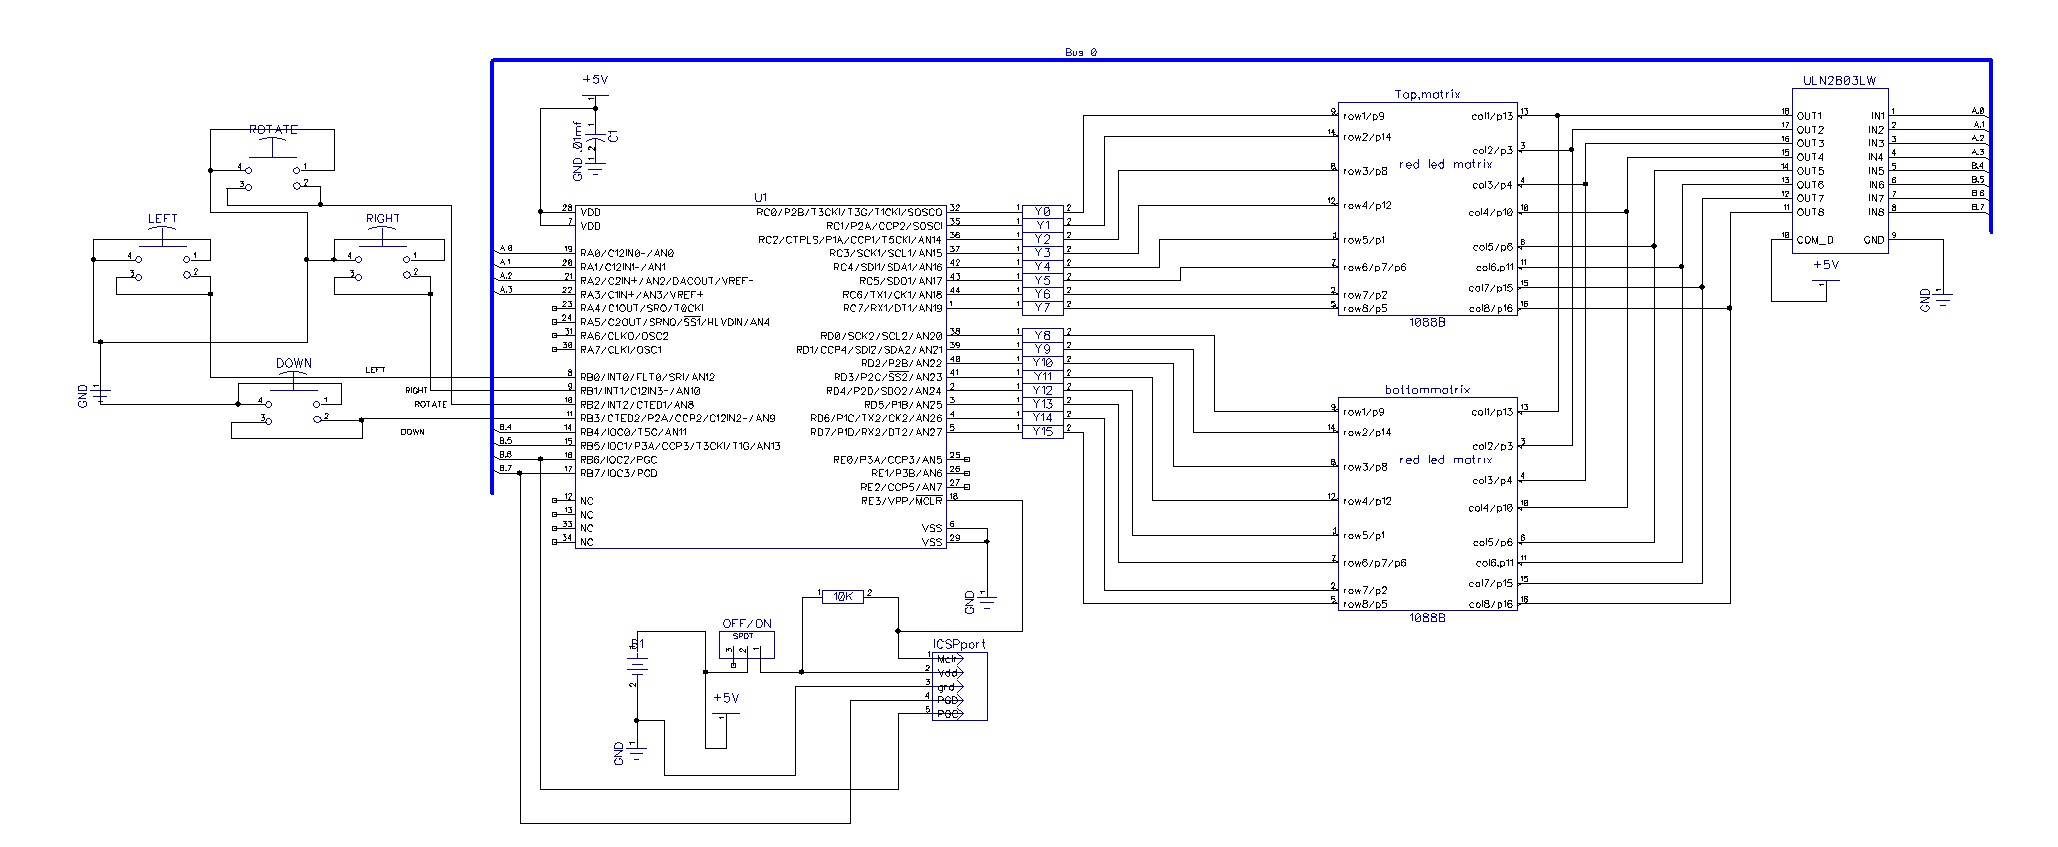Select the Y13 resistor box
Viewport: 2058px width, 847px height.
pos(1043,404)
